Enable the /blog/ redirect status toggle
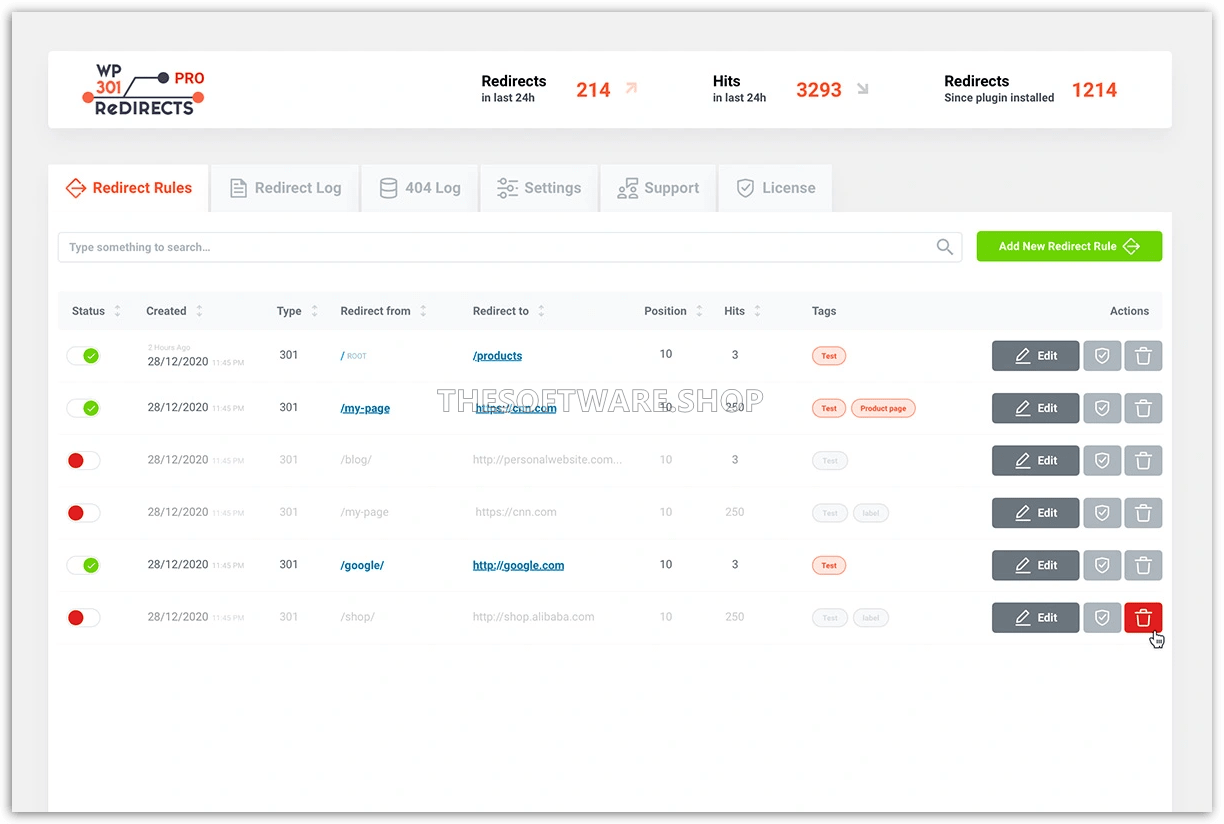This screenshot has height=824, width=1224. [x=83, y=460]
